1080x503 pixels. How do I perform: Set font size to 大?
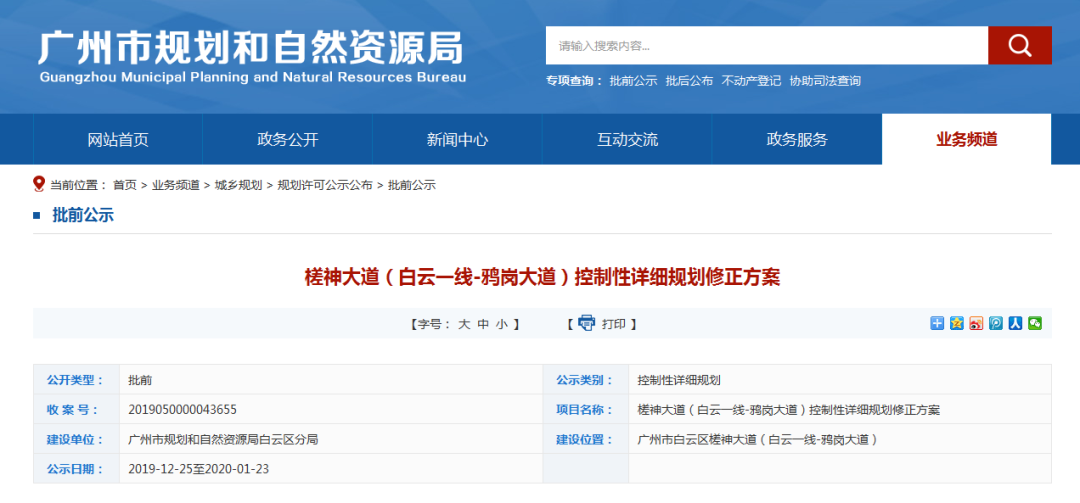[464, 324]
